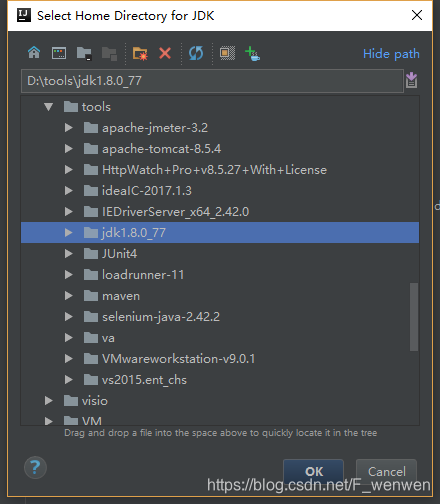
Task: Select the va folder name
Action: tap(108, 338)
